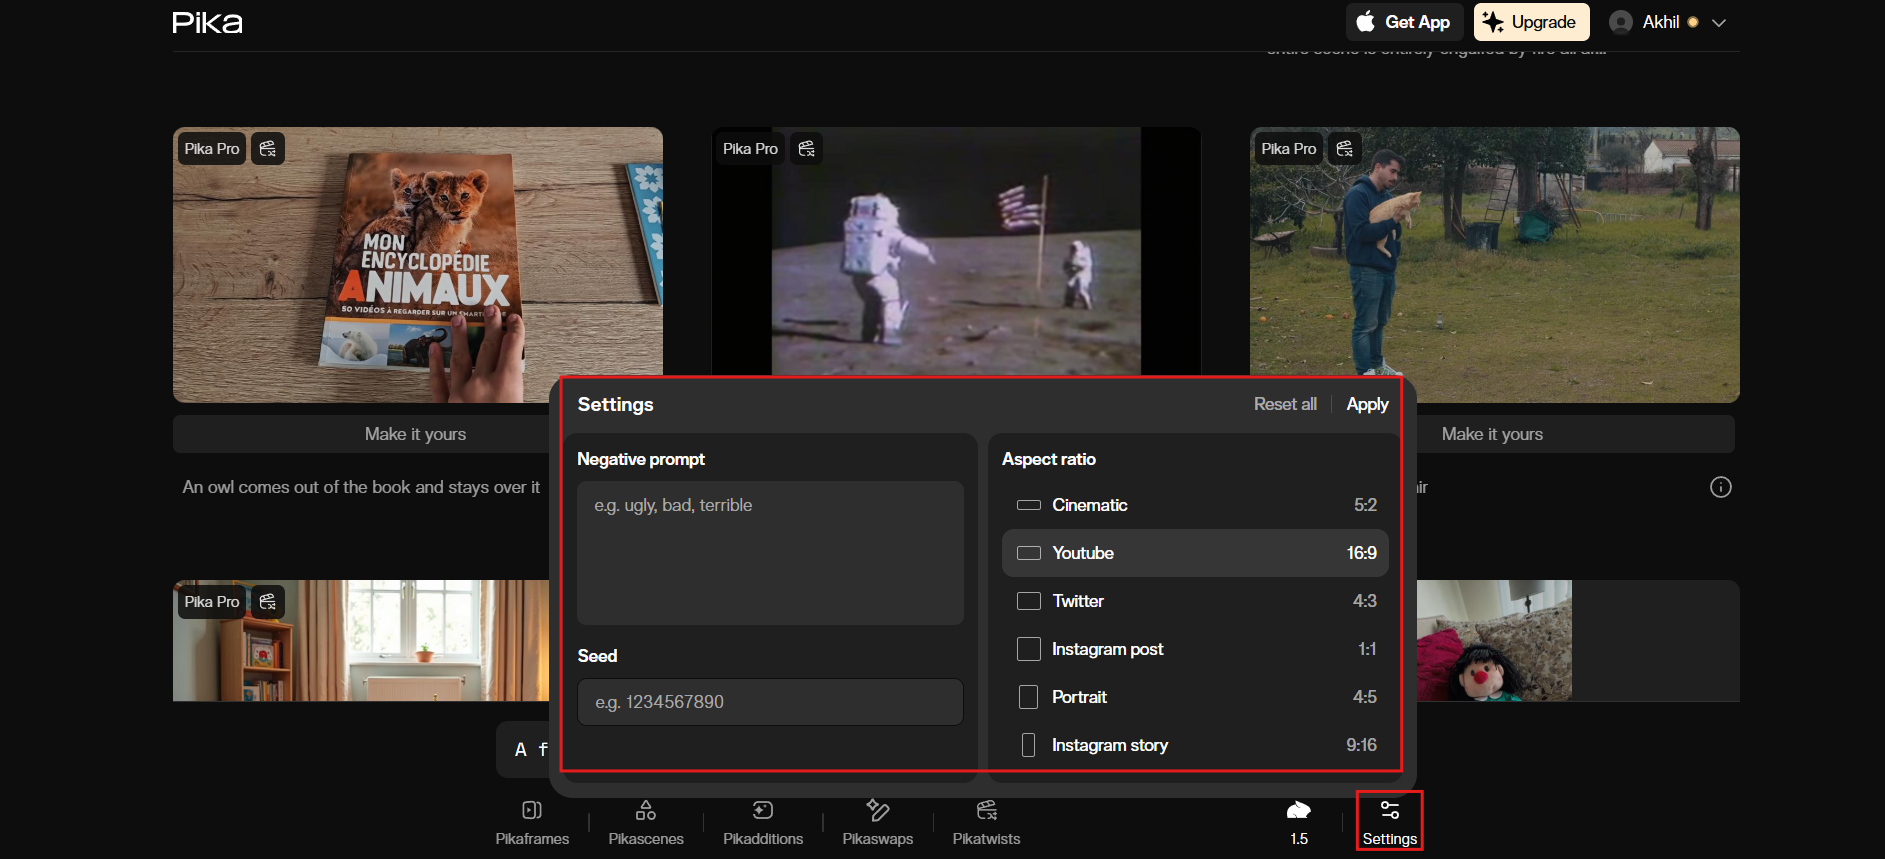Select the Instagram post 1:1 ratio
Image resolution: width=1885 pixels, height=859 pixels.
(1195, 649)
